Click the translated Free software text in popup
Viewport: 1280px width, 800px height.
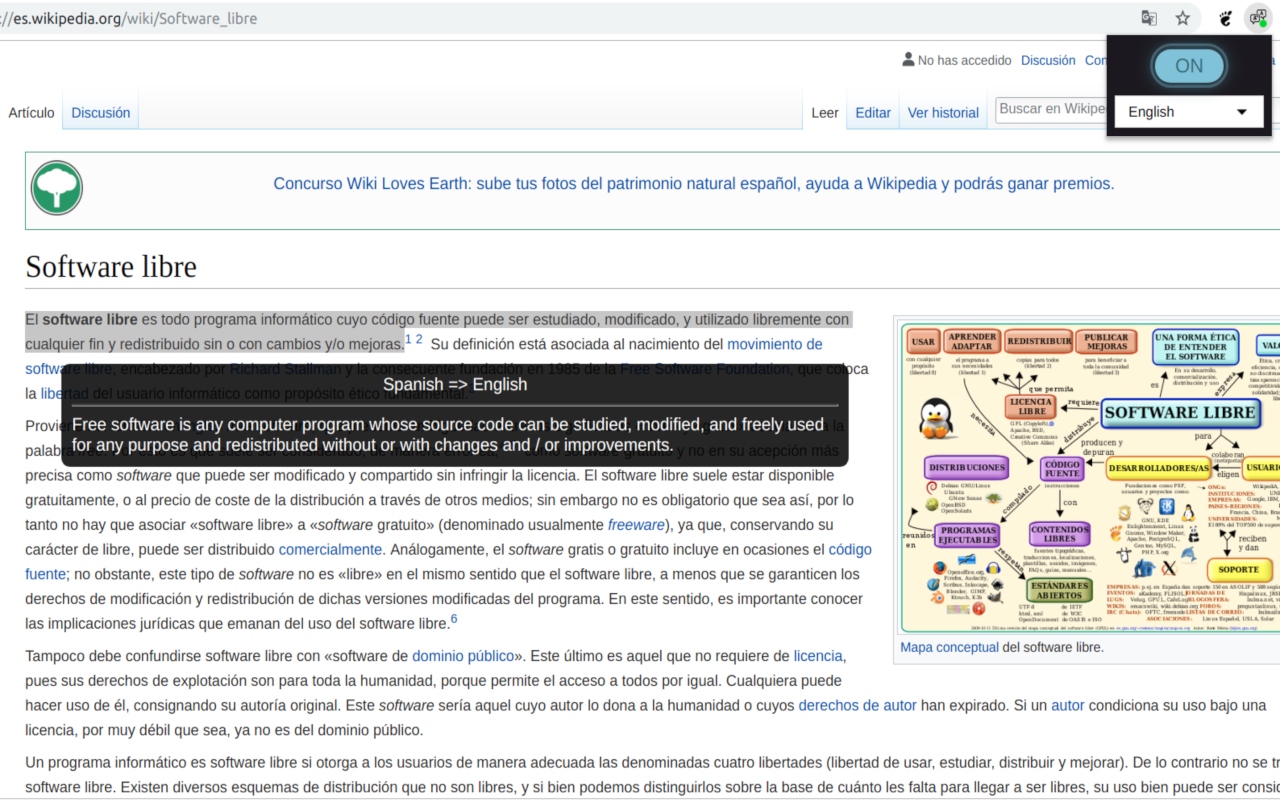448,435
